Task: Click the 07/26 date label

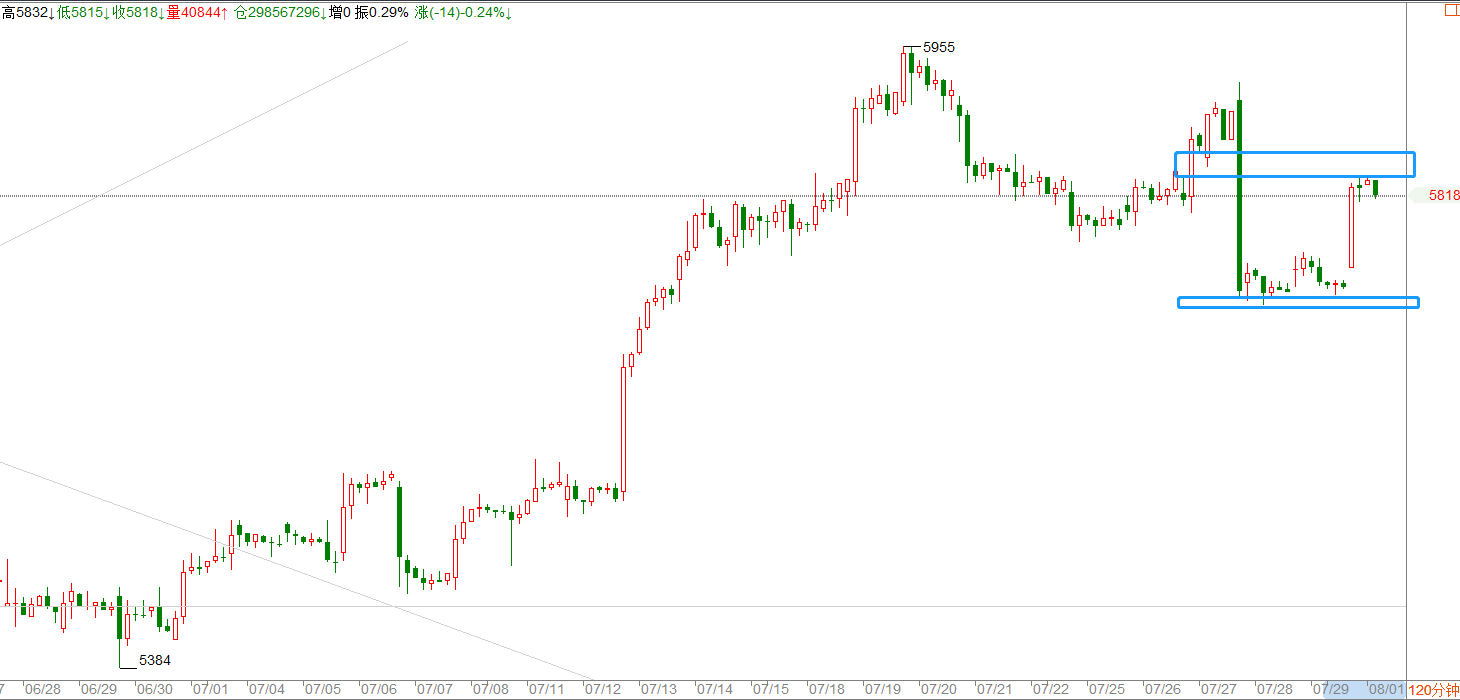Action: [x=1163, y=690]
